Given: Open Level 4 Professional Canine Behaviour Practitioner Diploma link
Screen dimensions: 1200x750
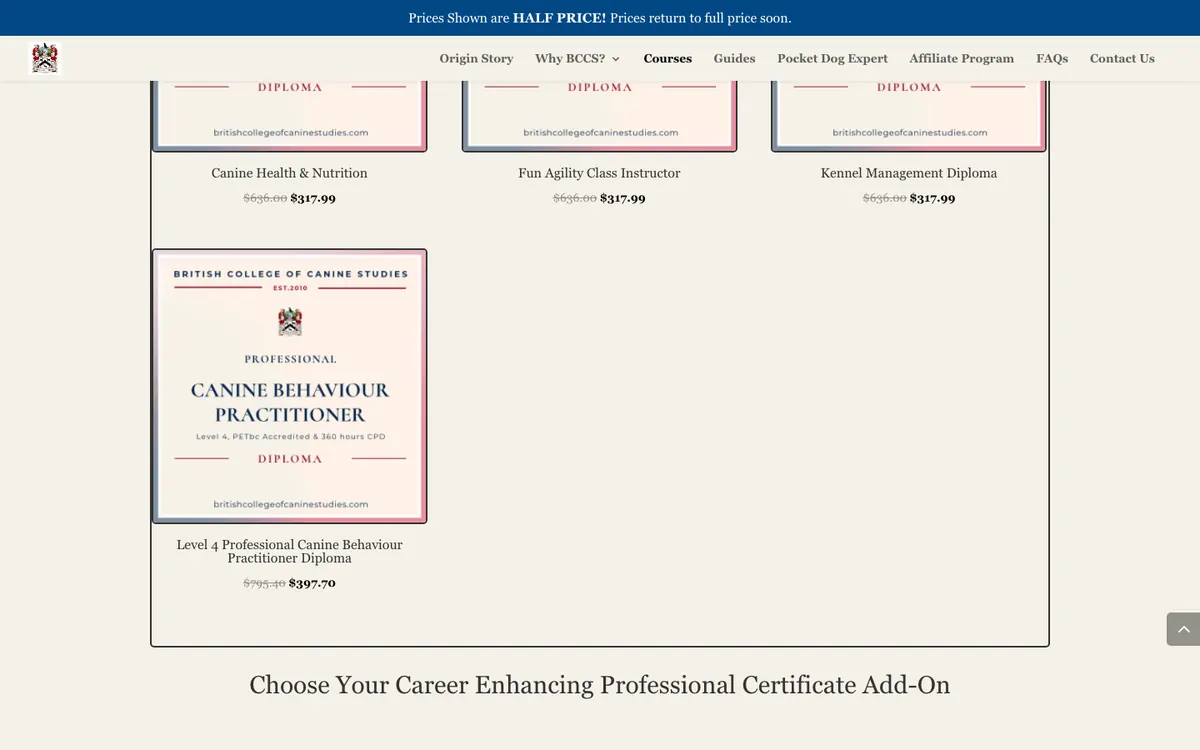Looking at the screenshot, I should point(289,551).
